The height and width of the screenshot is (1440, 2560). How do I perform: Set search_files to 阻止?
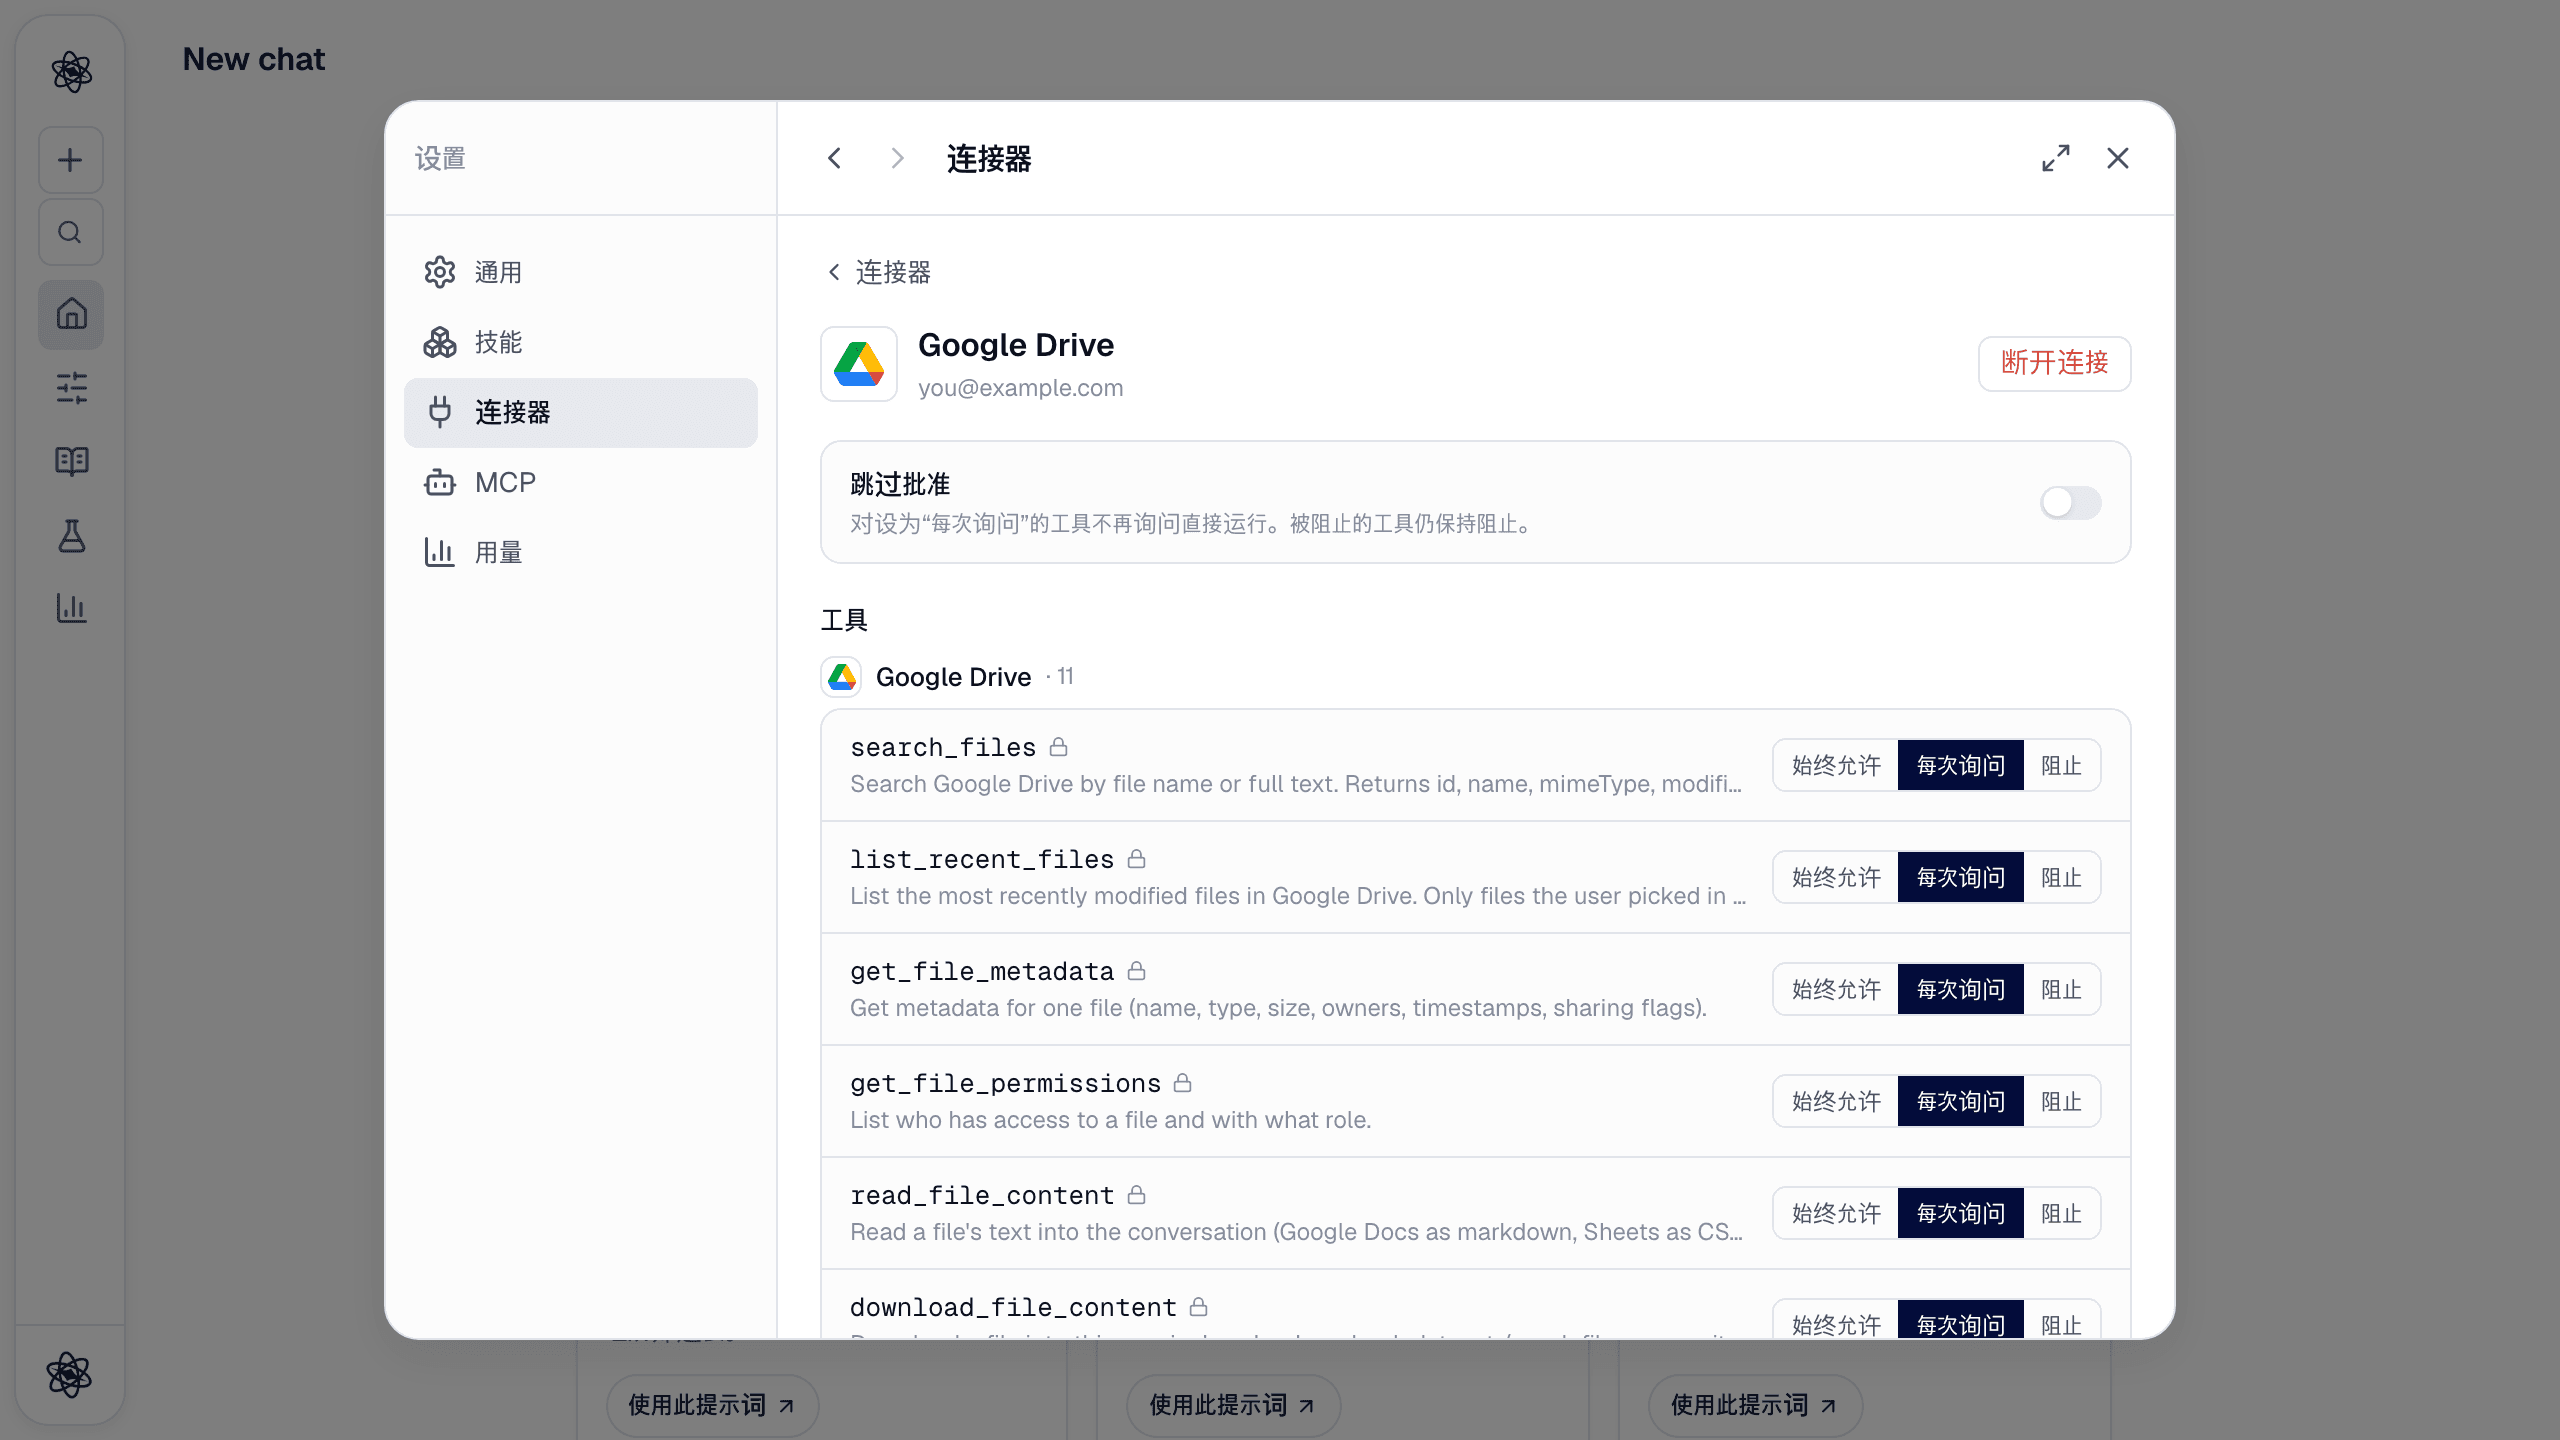click(2062, 765)
